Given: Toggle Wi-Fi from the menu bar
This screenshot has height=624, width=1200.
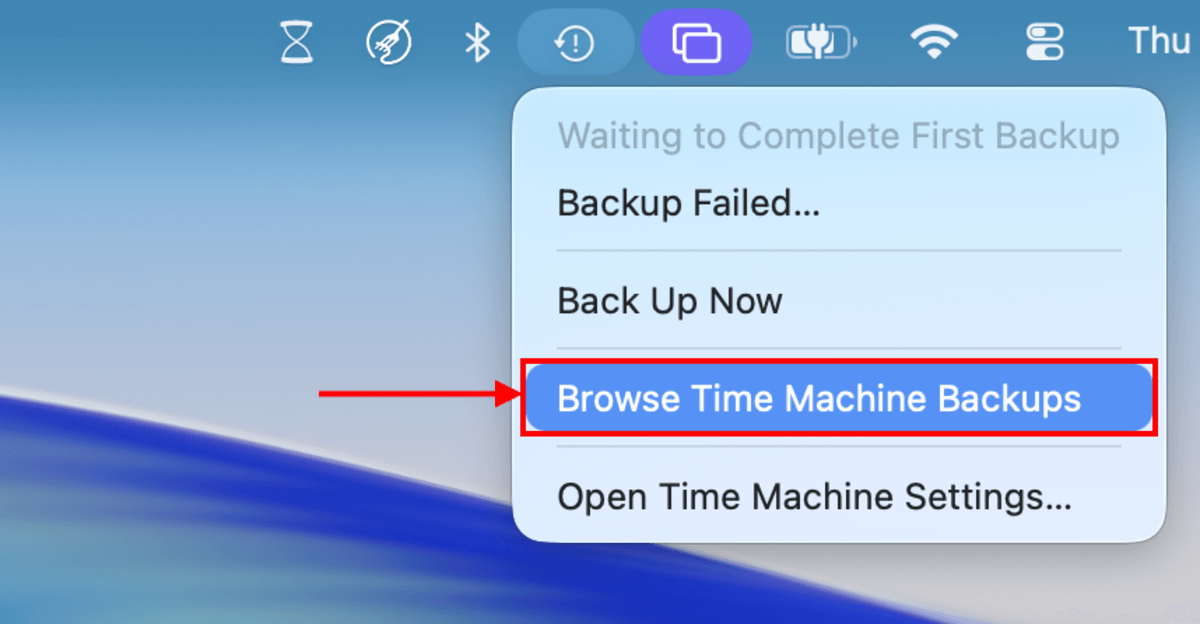Looking at the screenshot, I should tap(934, 41).
